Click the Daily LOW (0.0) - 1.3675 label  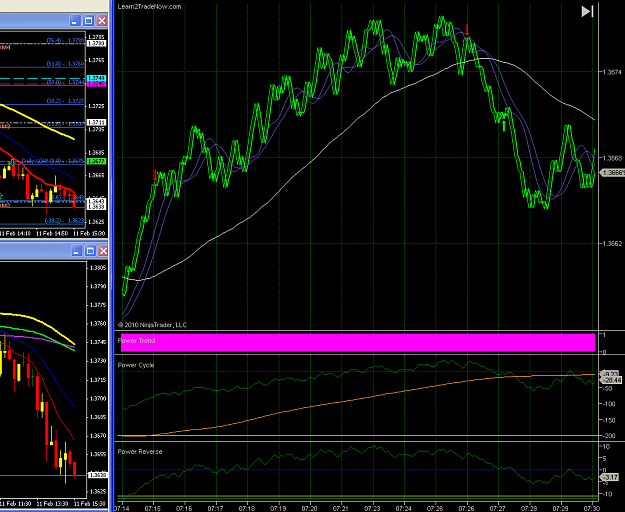click(53, 161)
